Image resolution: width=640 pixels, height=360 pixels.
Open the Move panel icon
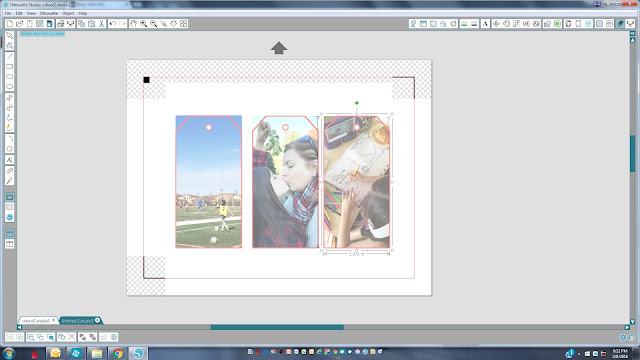pos(496,24)
